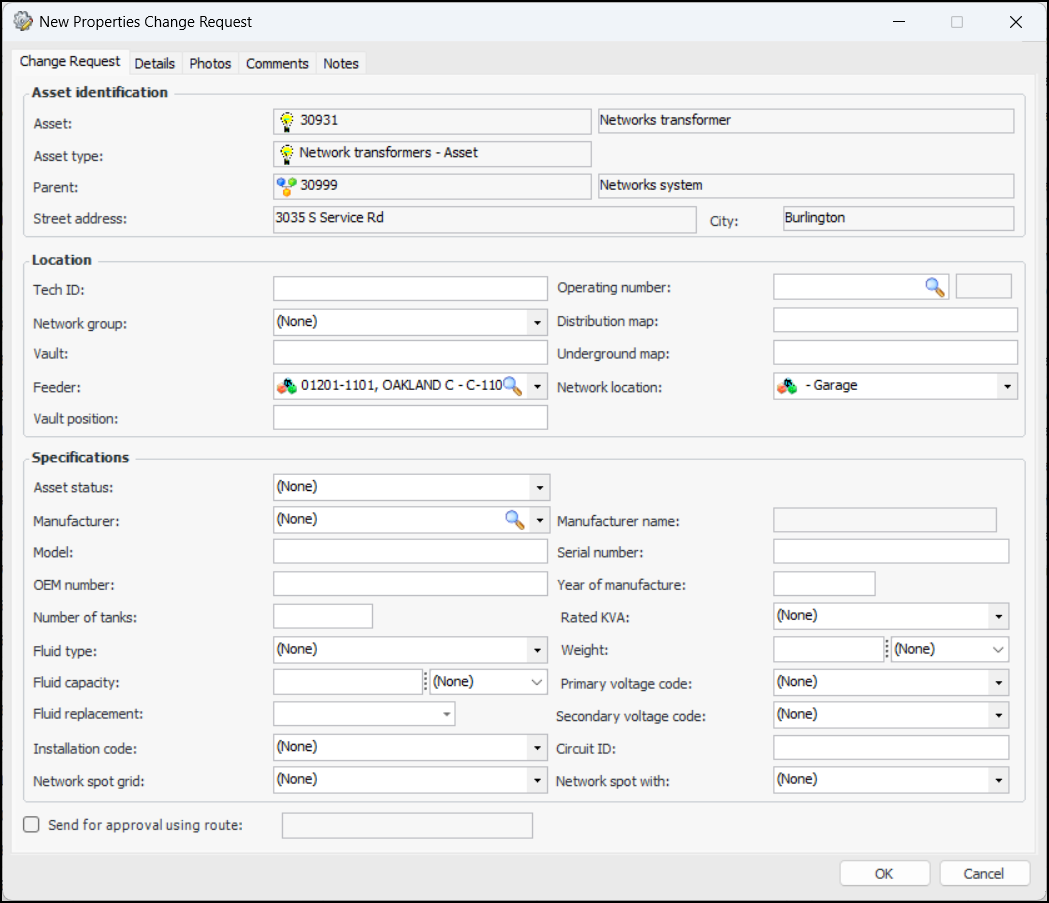Screen dimensions: 1049x903
Task: Click the Network location Garage icon
Action: (x=788, y=386)
